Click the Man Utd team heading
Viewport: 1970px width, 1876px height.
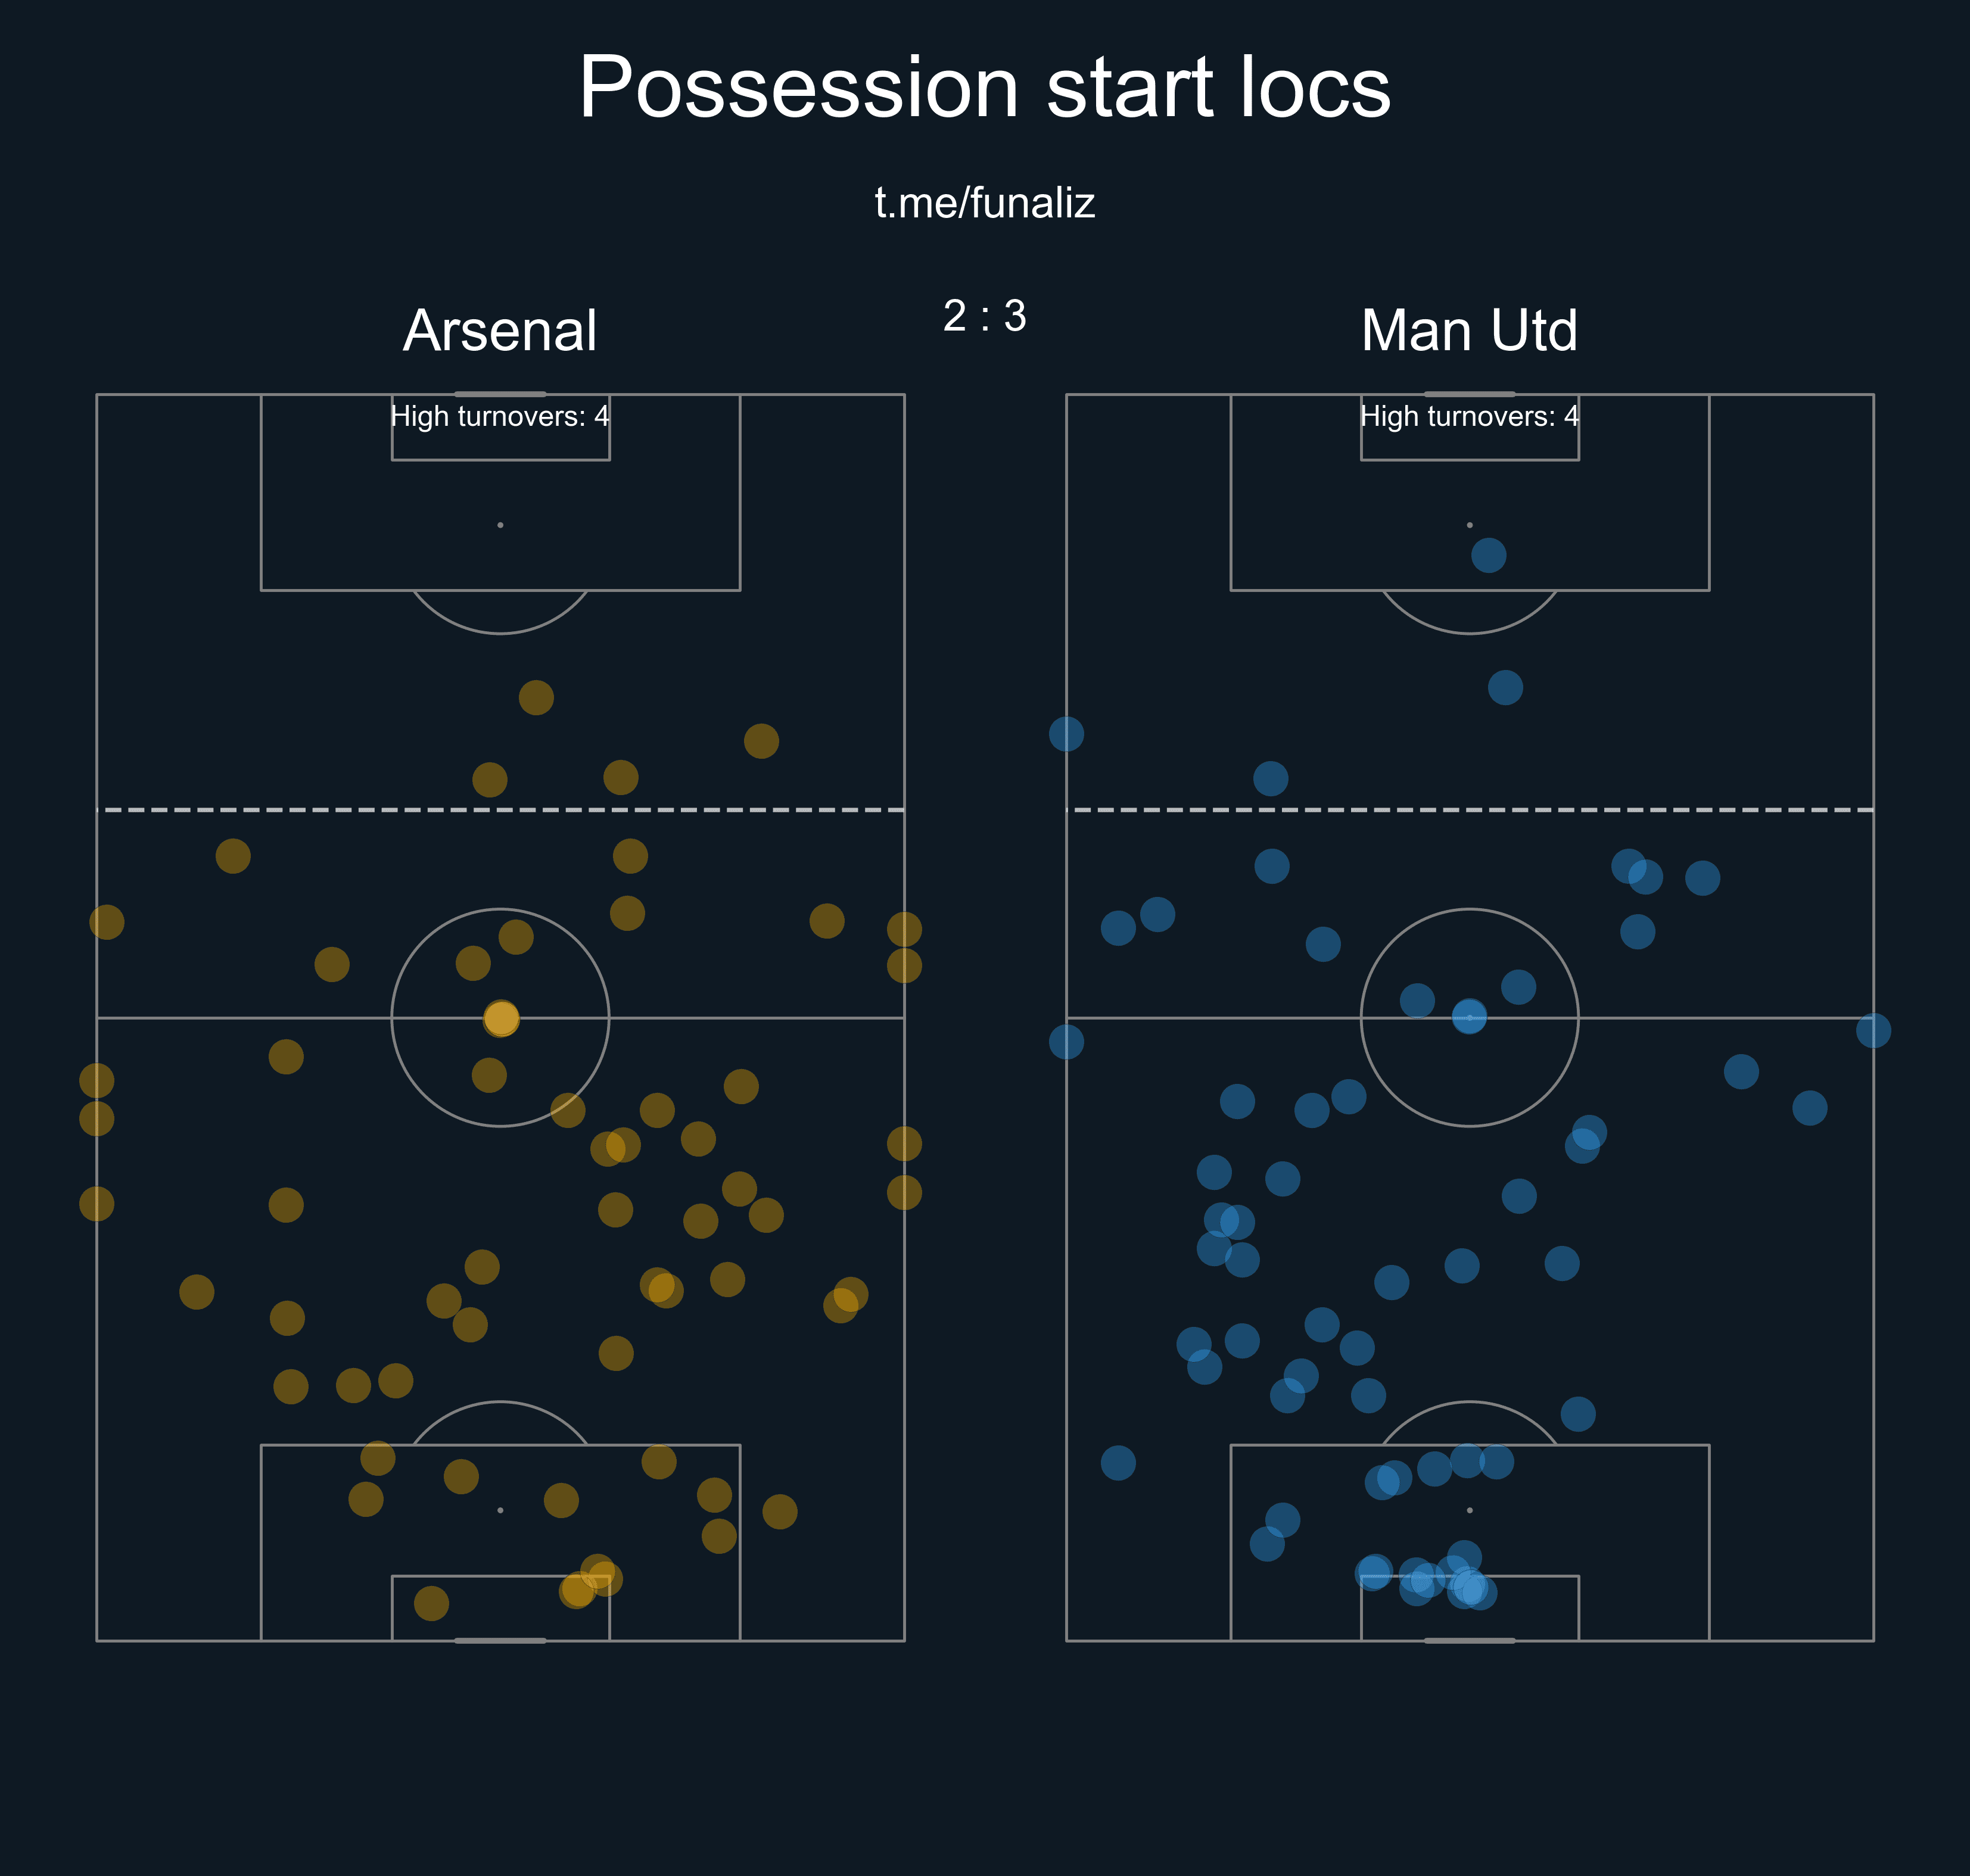[1469, 330]
